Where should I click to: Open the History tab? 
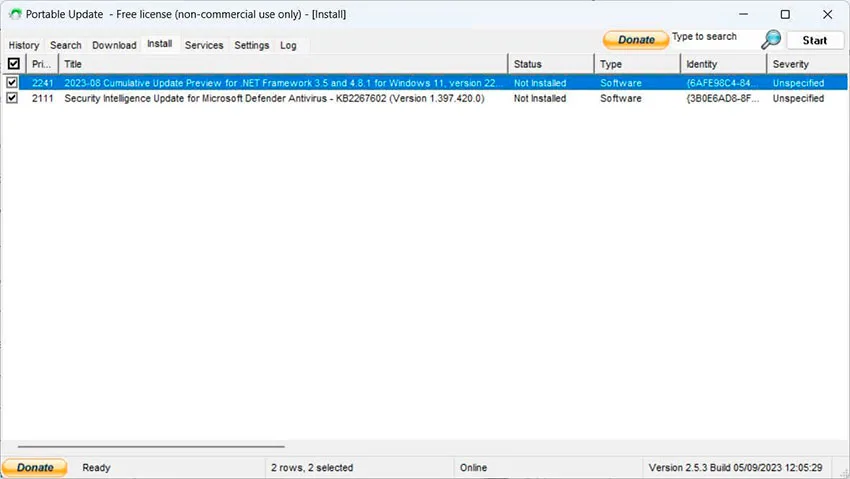[24, 46]
